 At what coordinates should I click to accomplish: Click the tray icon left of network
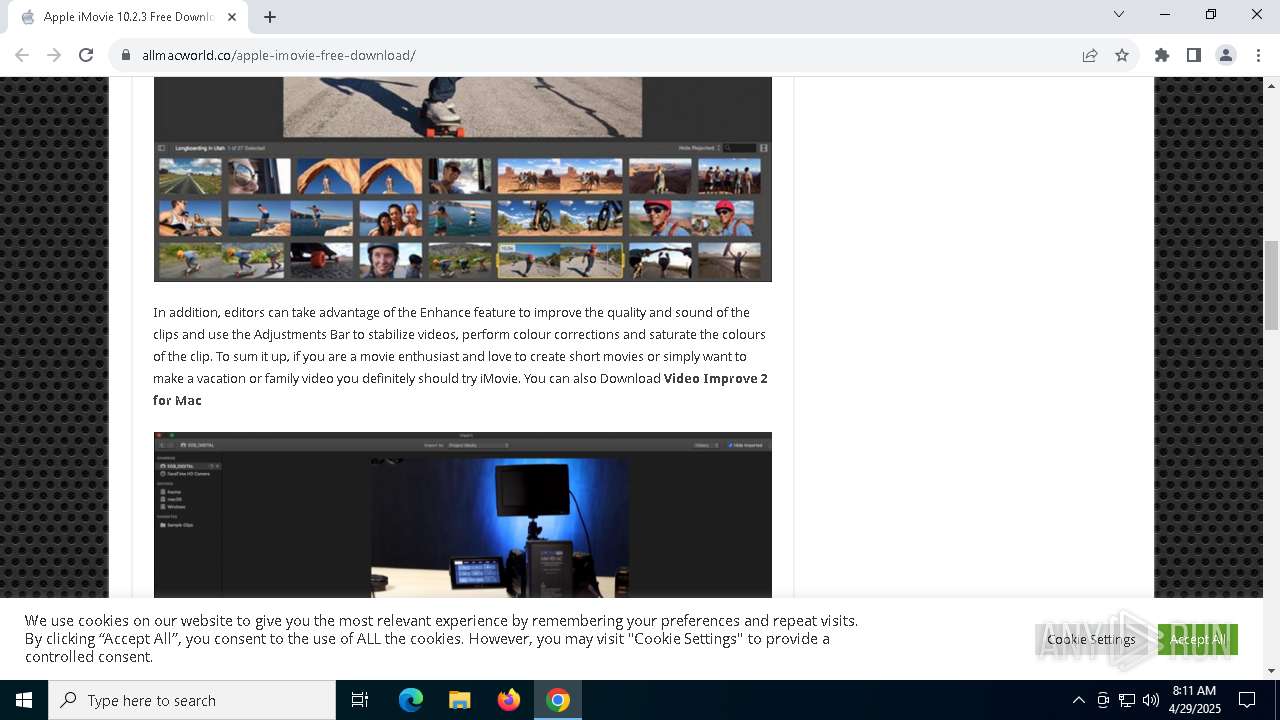pyautogui.click(x=1103, y=700)
